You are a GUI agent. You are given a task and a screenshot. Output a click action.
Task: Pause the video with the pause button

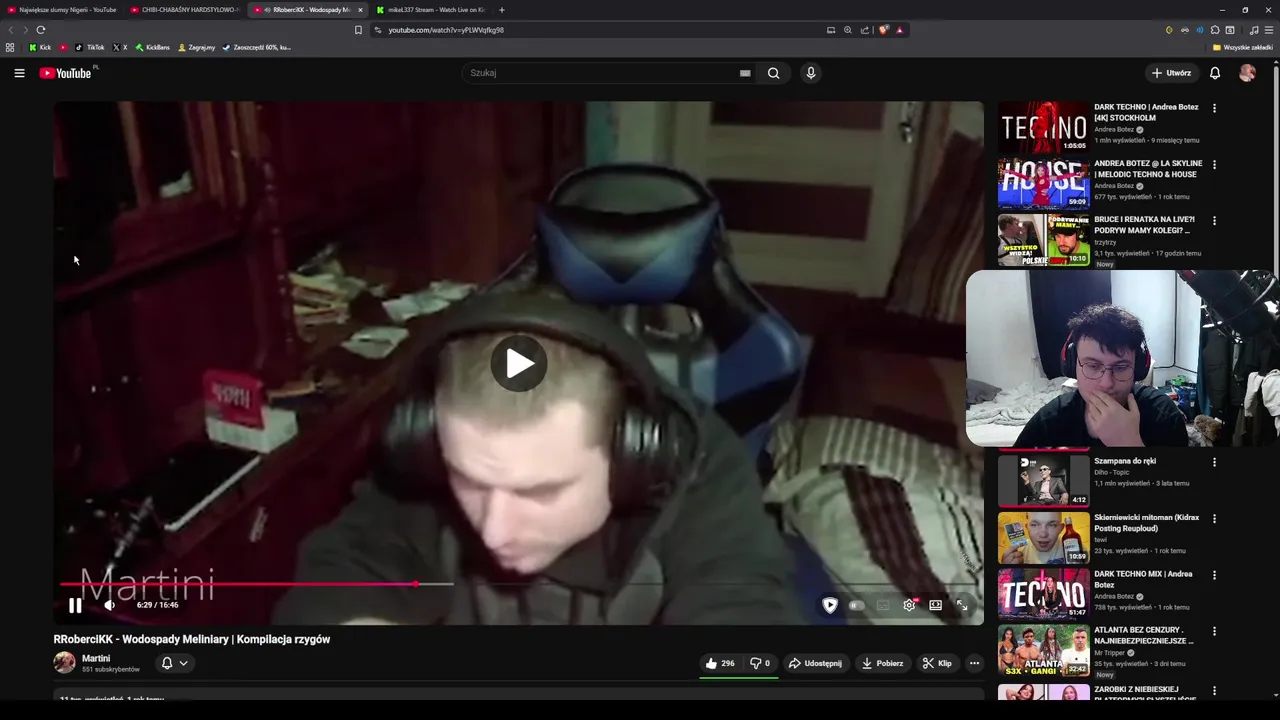coord(75,605)
